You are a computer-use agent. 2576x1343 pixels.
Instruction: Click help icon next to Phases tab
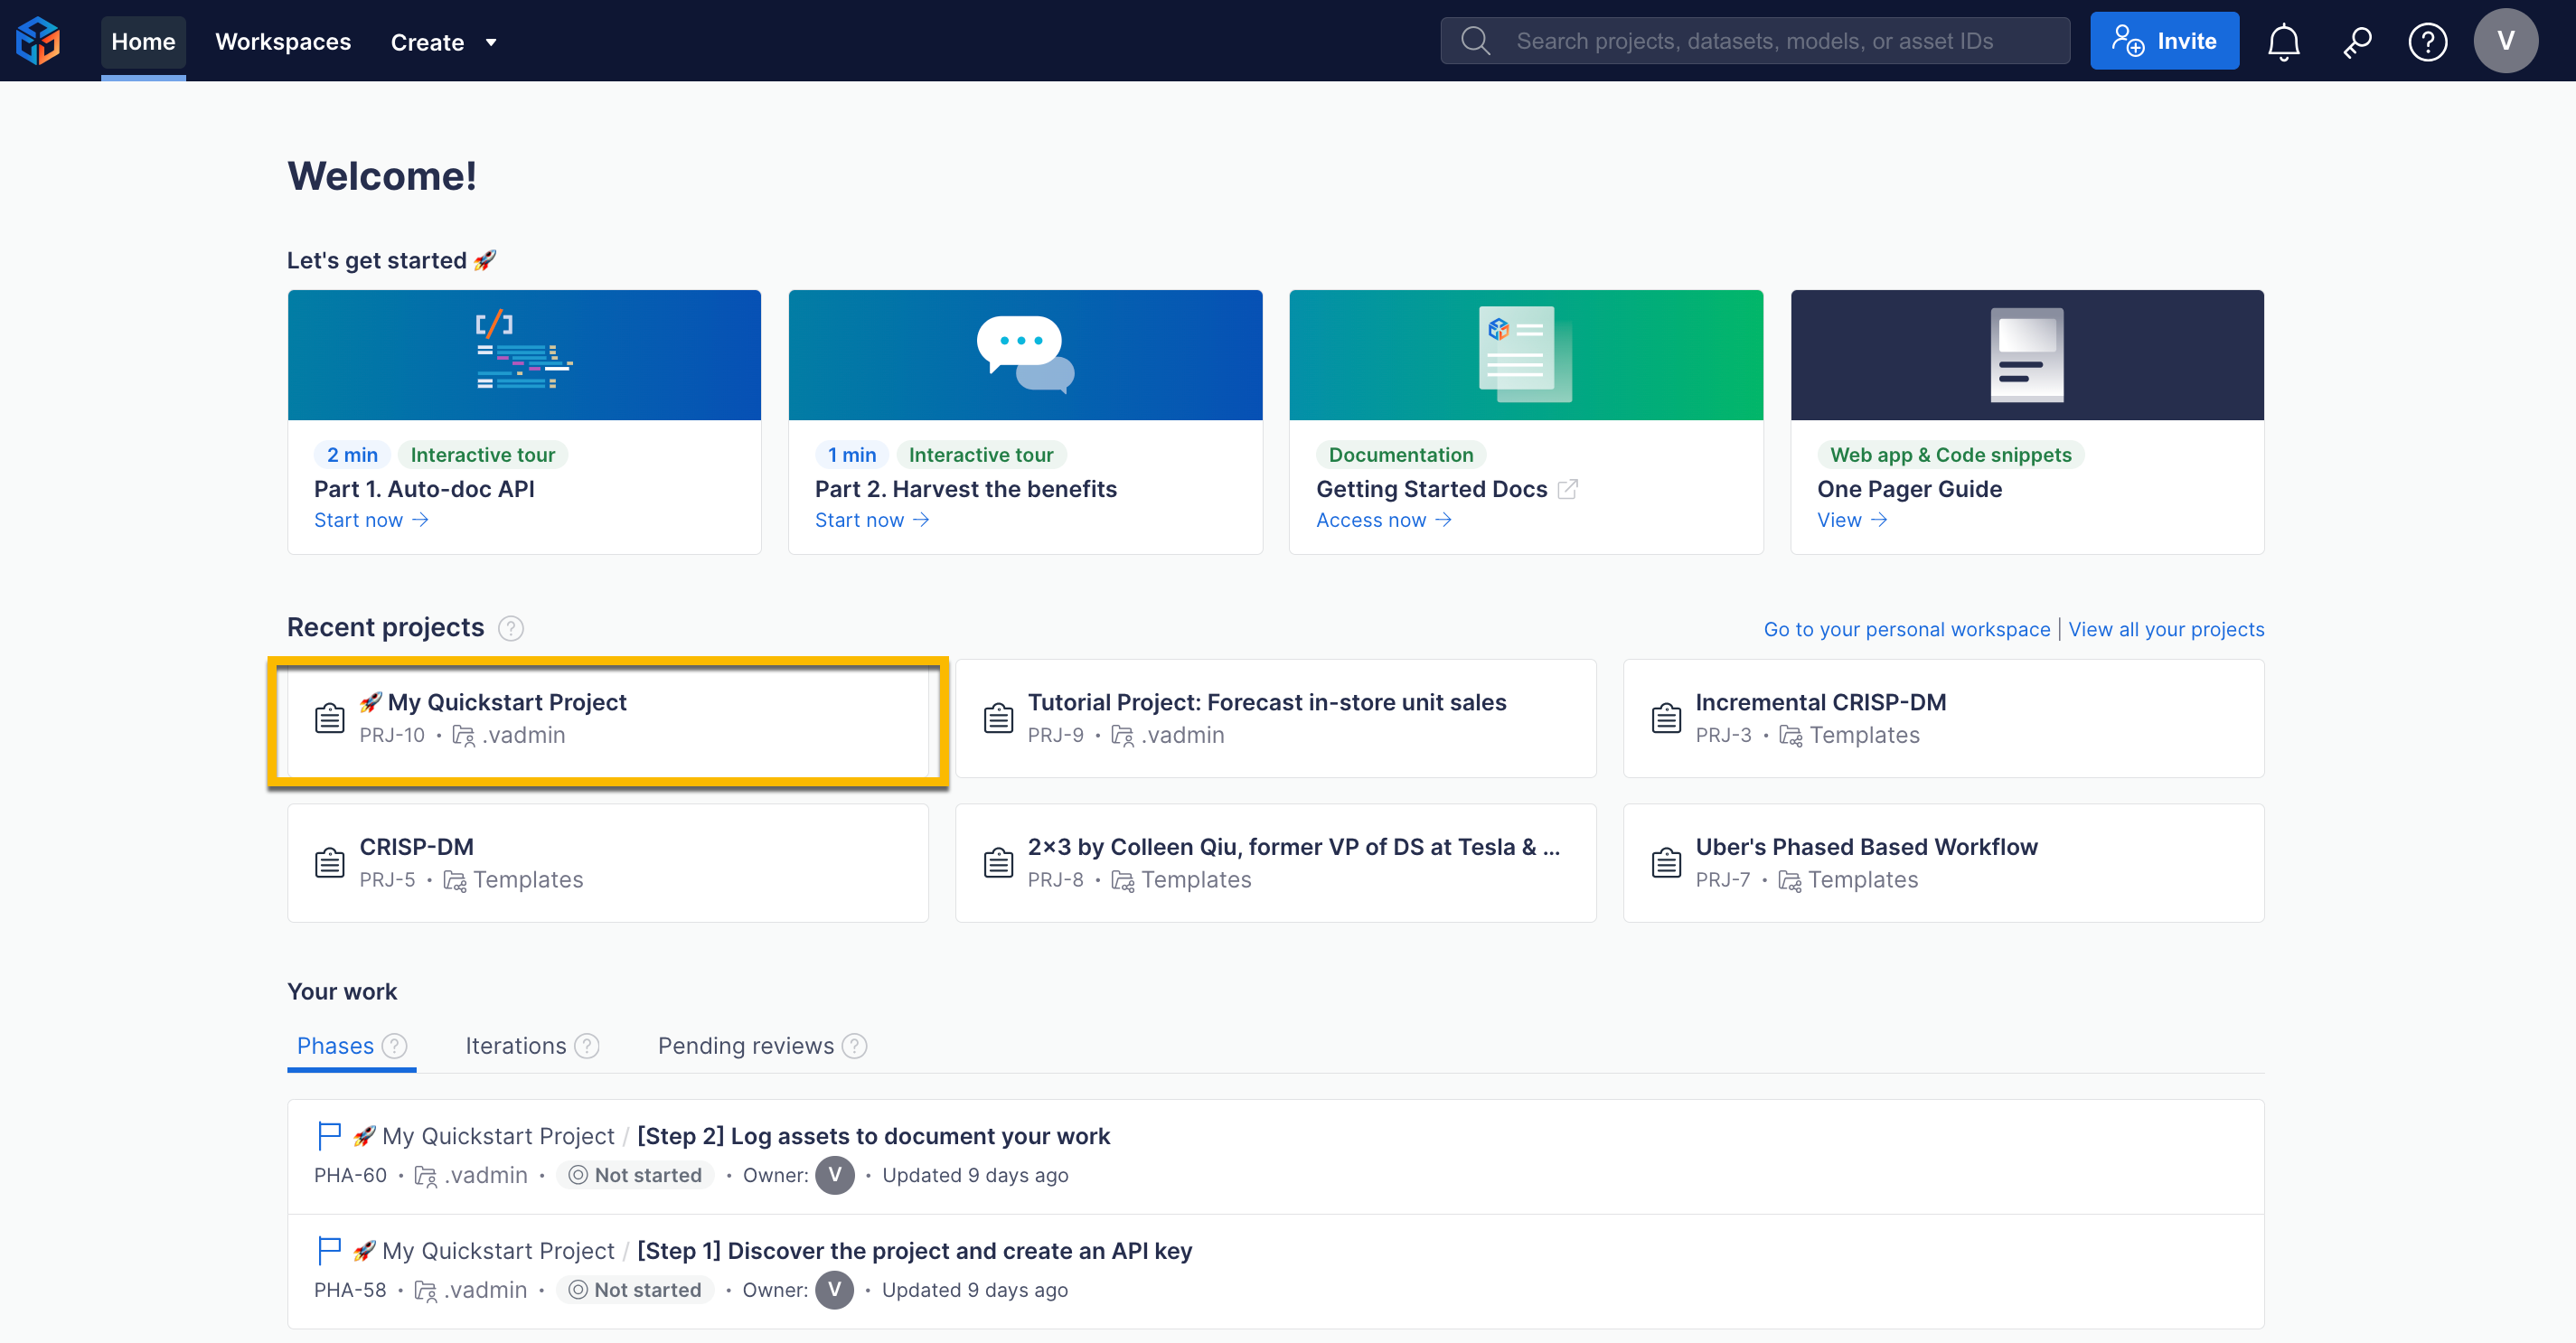click(395, 1046)
